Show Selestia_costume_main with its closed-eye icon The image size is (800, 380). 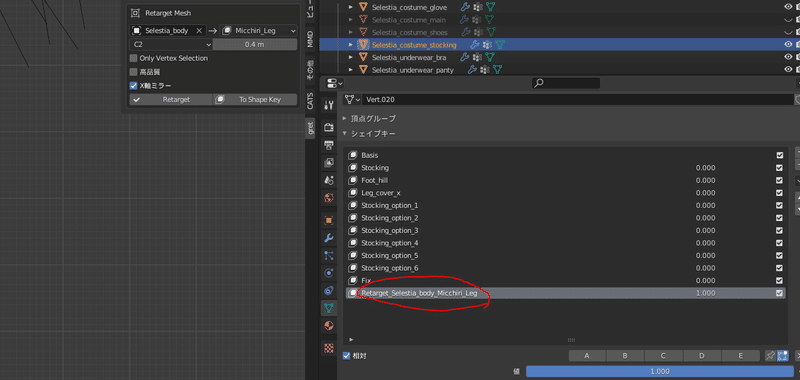tap(788, 20)
